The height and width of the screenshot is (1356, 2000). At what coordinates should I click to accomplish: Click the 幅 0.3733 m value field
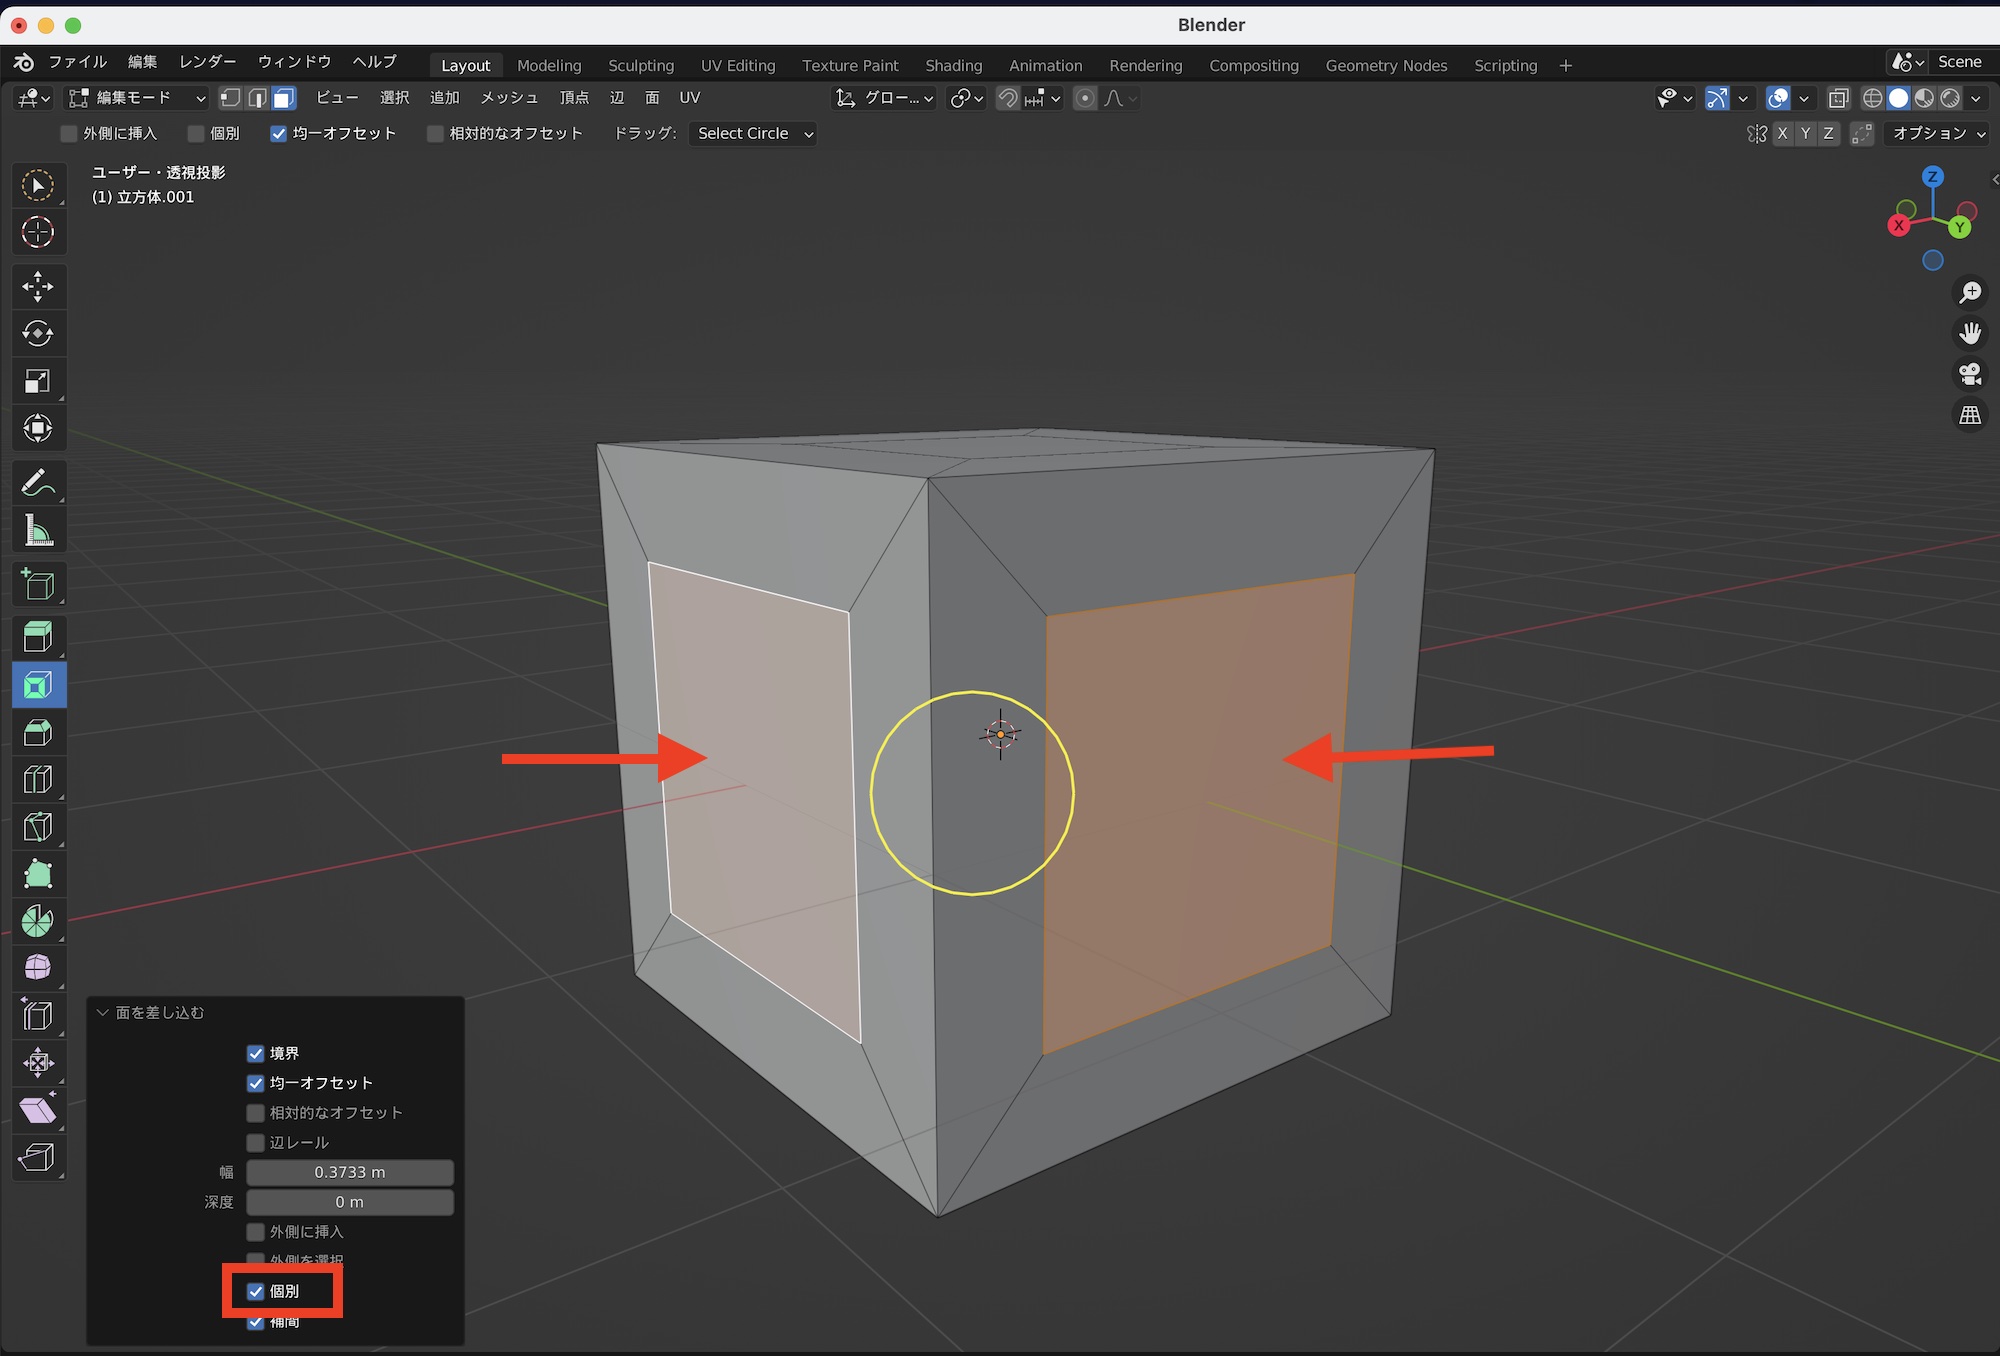tap(350, 1172)
